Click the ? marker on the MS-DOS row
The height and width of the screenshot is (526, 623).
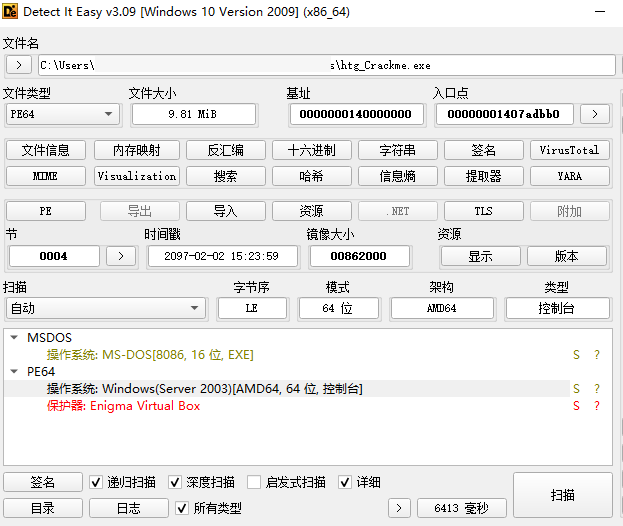[597, 354]
